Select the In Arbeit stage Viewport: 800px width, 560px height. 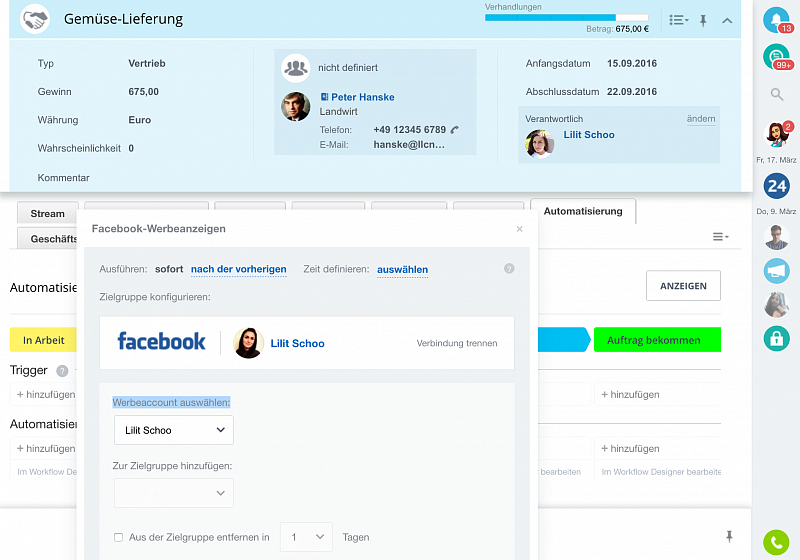pos(43,340)
